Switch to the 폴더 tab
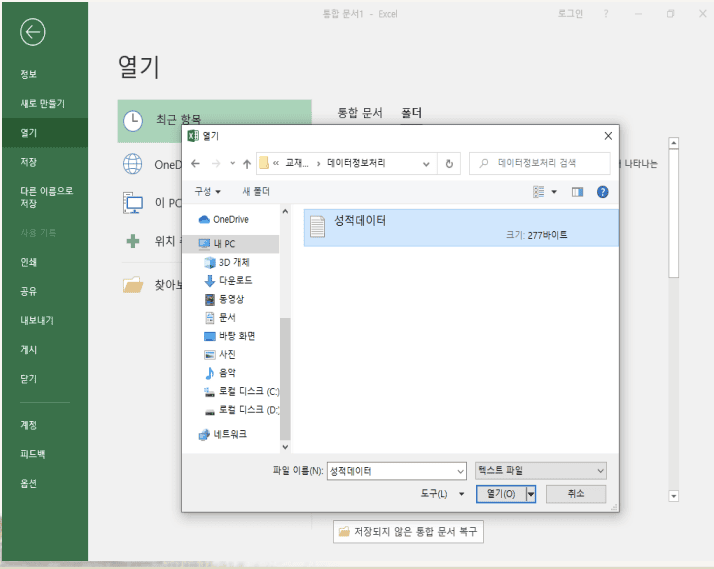 [x=411, y=114]
